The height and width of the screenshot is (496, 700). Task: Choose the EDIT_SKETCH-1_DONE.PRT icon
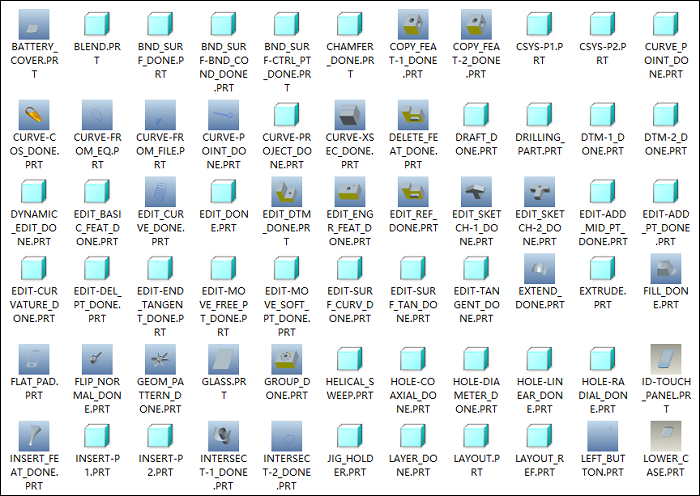476,192
